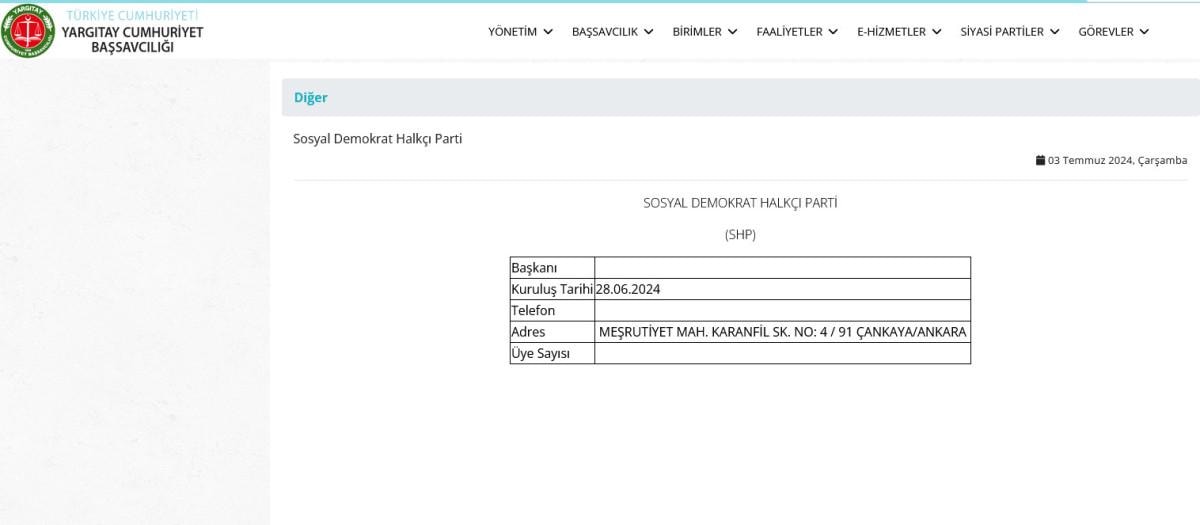Expand the chevron next to YÖNETİM
1200x525 pixels.
547,32
